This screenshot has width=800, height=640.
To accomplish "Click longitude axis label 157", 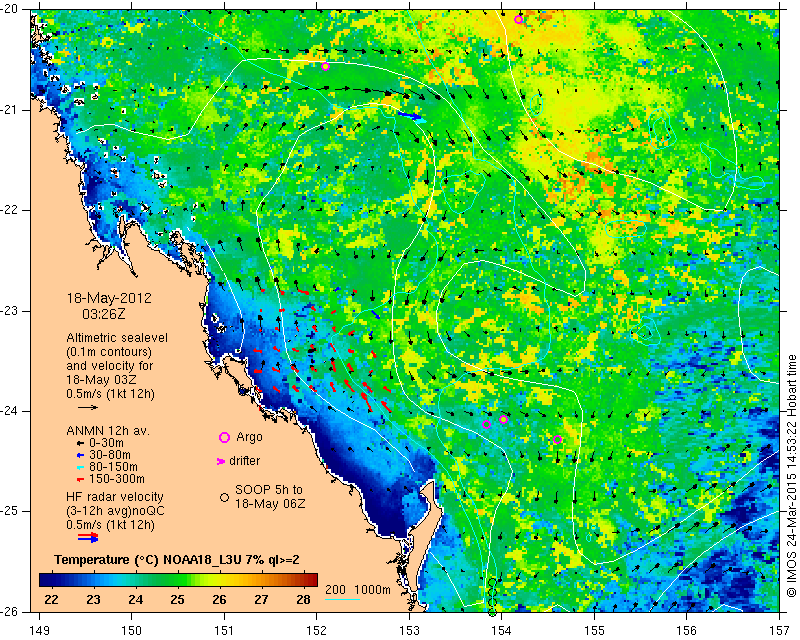I will tap(780, 631).
